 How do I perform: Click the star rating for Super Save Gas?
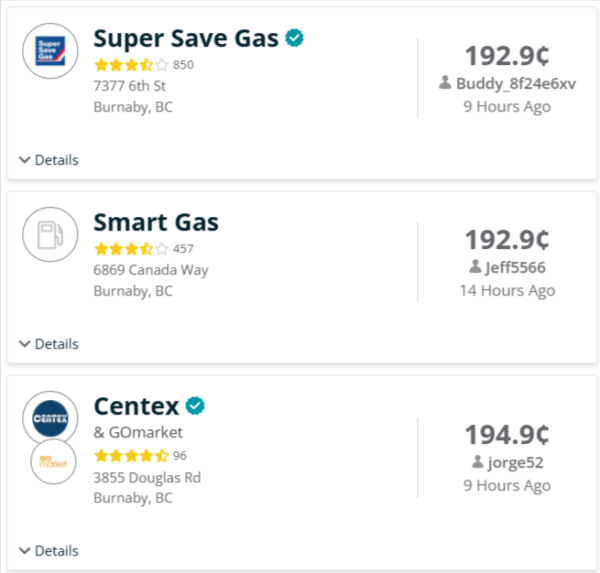click(x=123, y=65)
